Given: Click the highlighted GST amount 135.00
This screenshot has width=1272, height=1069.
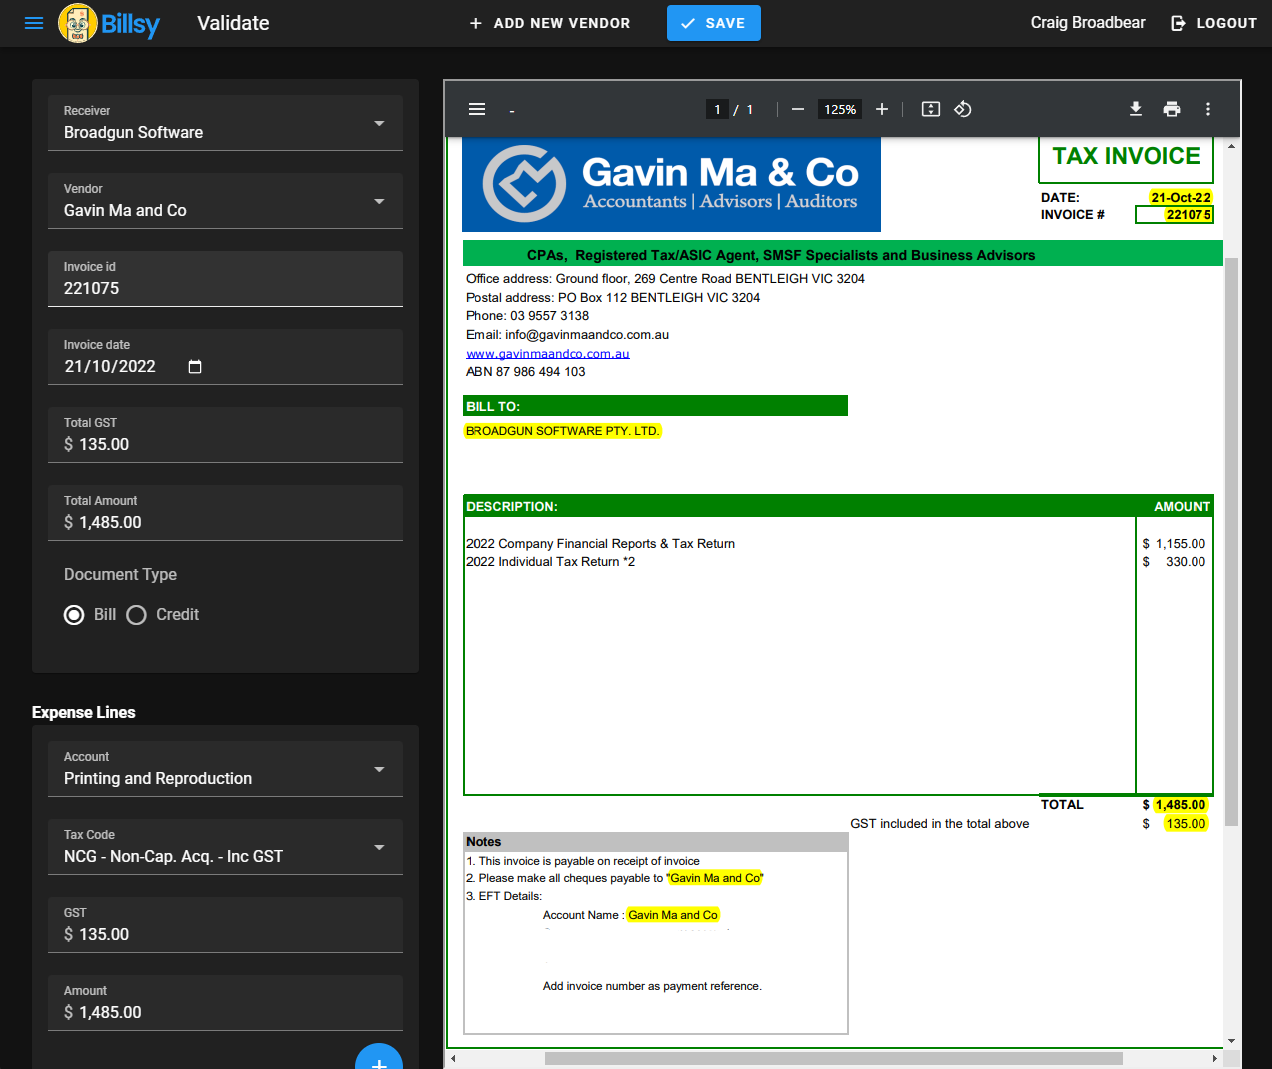Looking at the screenshot, I should tap(1186, 824).
